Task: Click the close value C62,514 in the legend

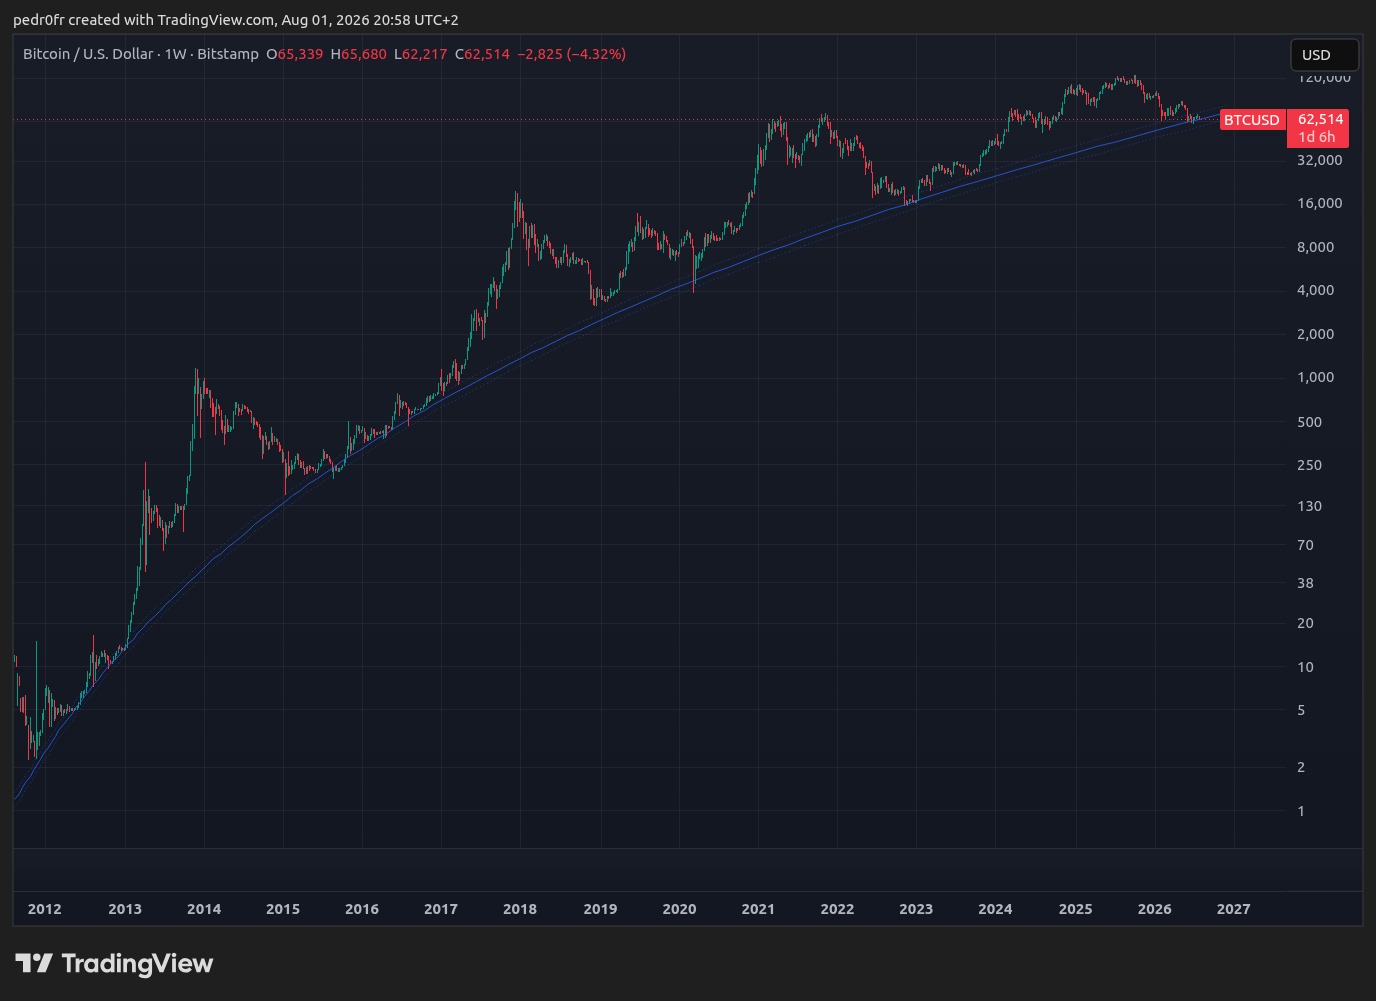Action: click(x=483, y=54)
